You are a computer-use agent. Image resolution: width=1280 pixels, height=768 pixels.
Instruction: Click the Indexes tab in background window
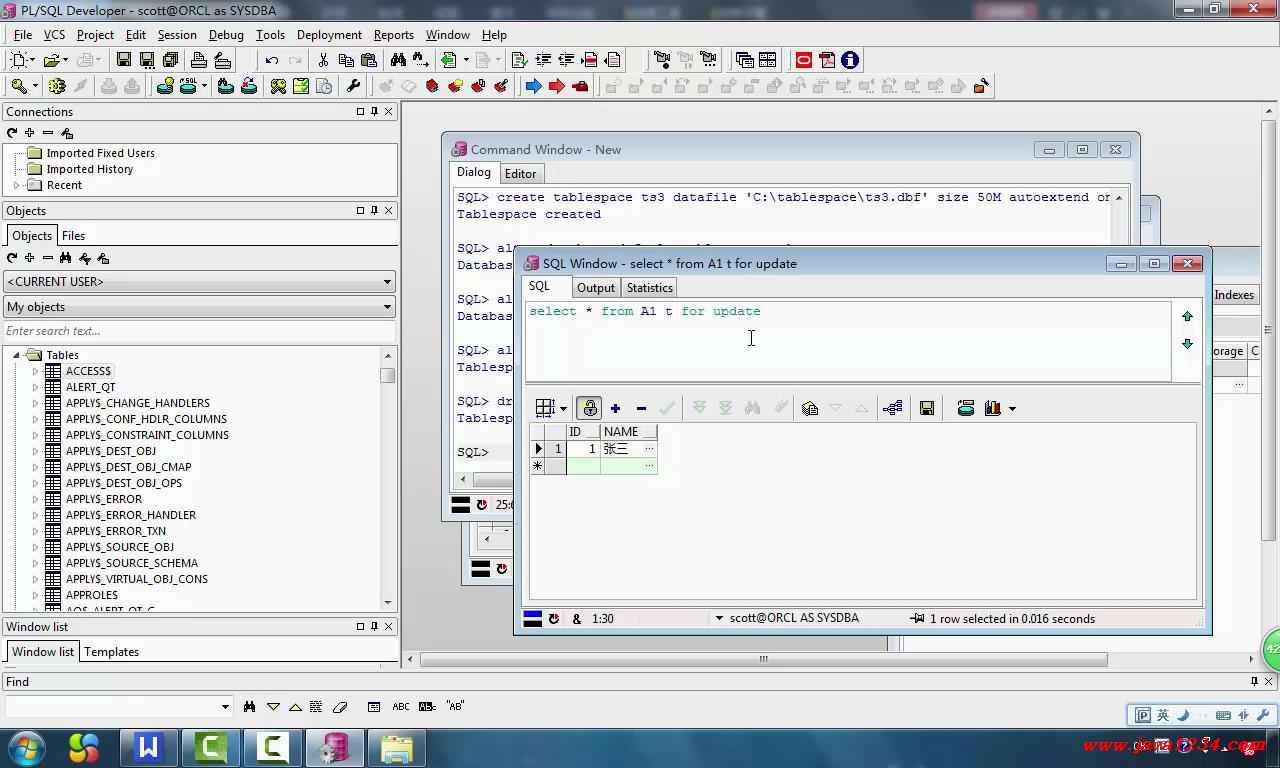pos(1234,295)
